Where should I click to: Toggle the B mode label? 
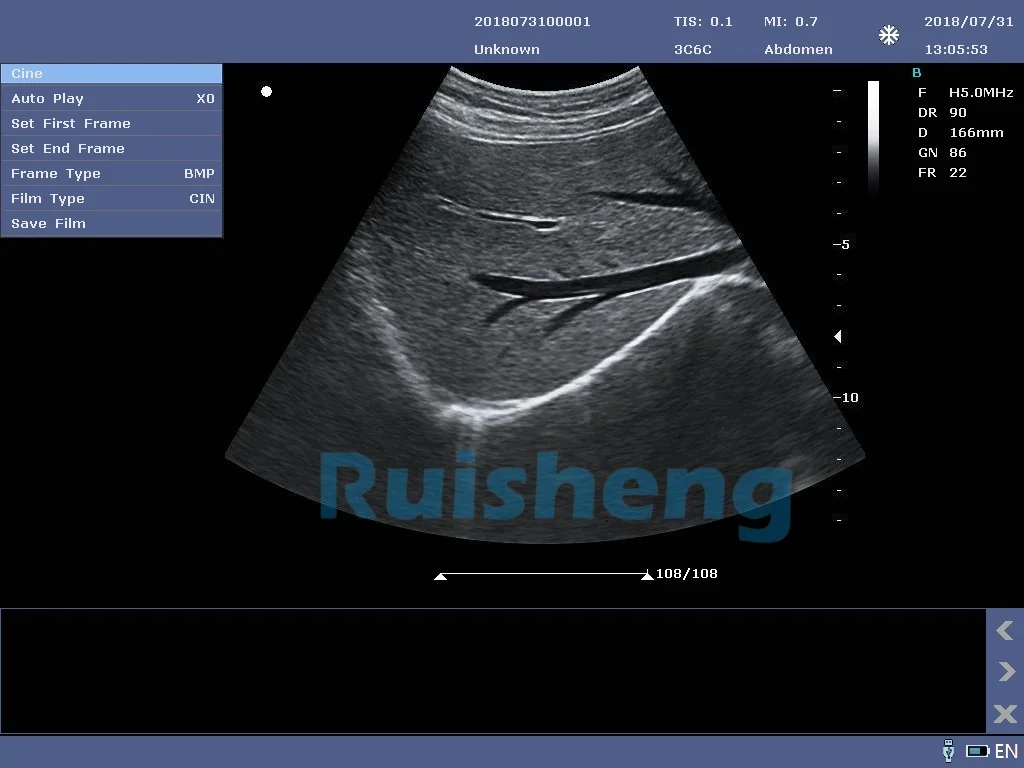click(x=917, y=73)
